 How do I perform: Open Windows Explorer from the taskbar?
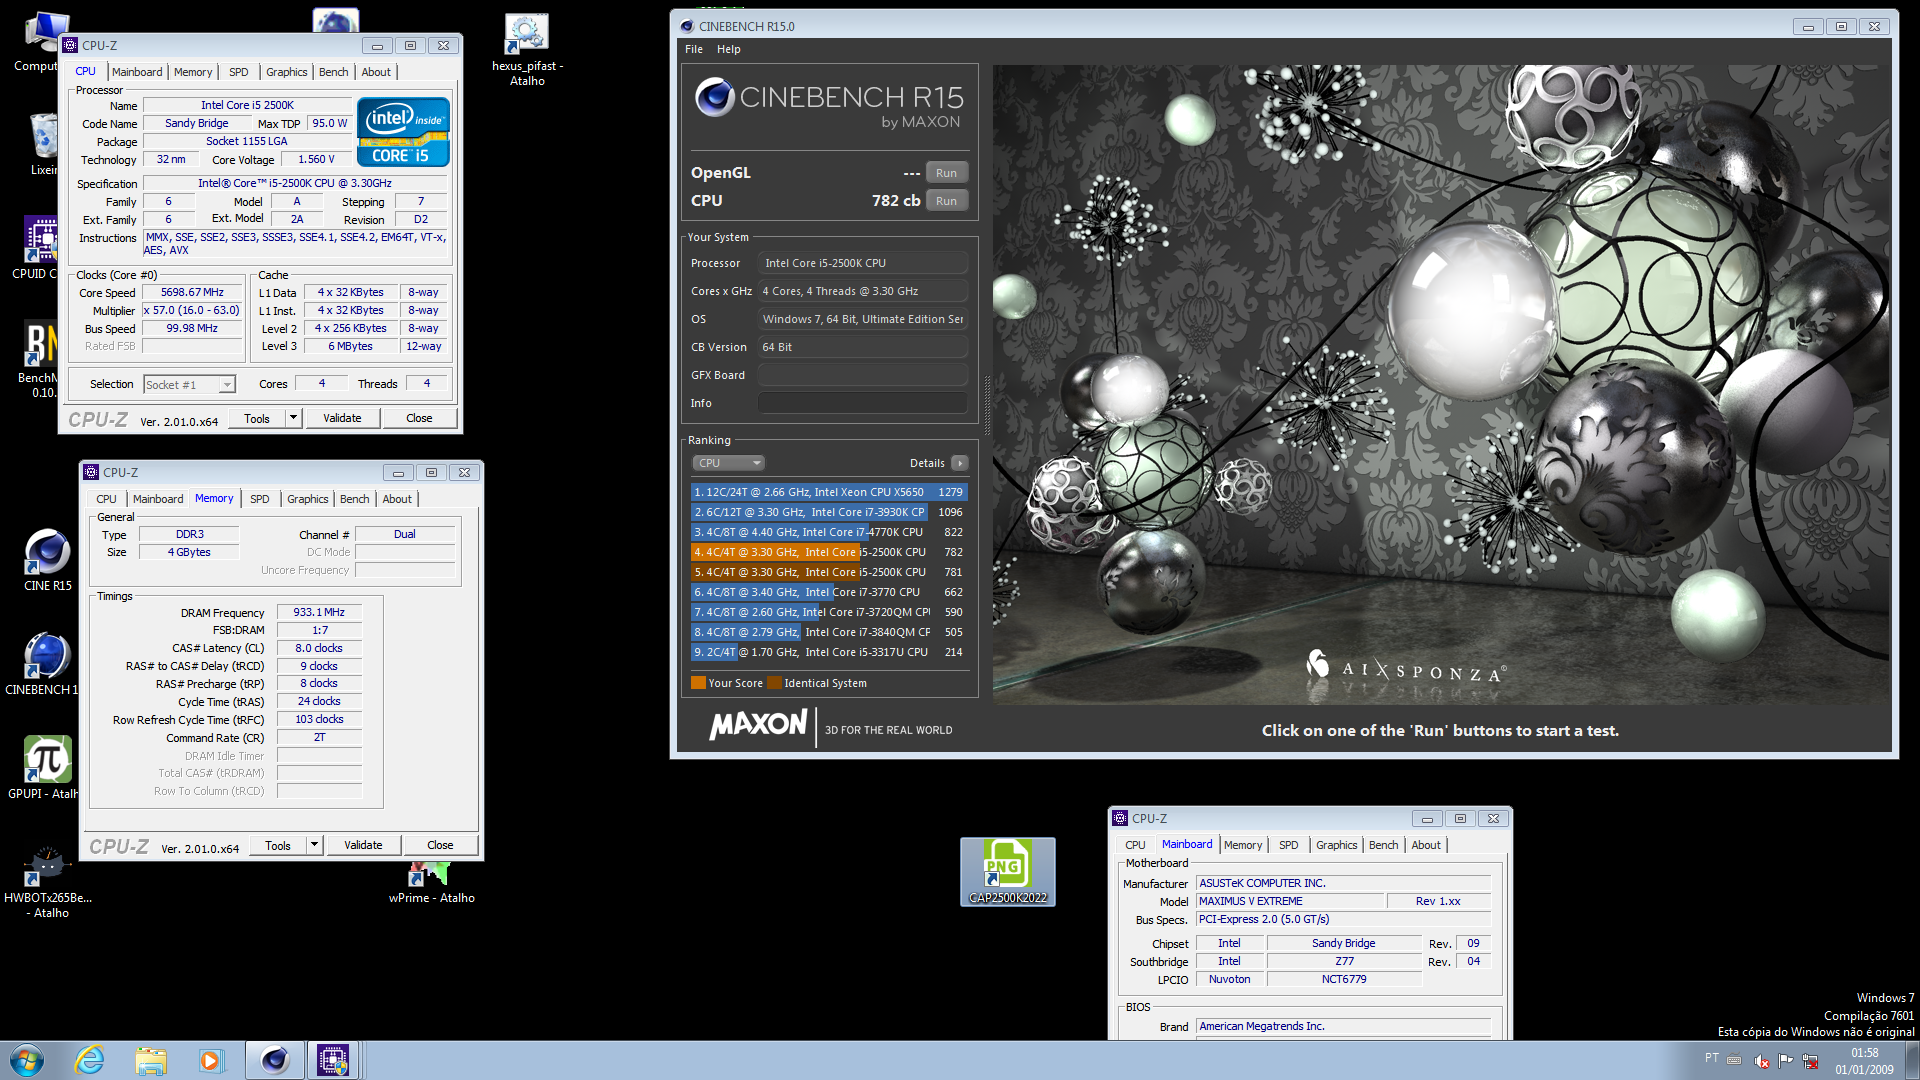[151, 1060]
